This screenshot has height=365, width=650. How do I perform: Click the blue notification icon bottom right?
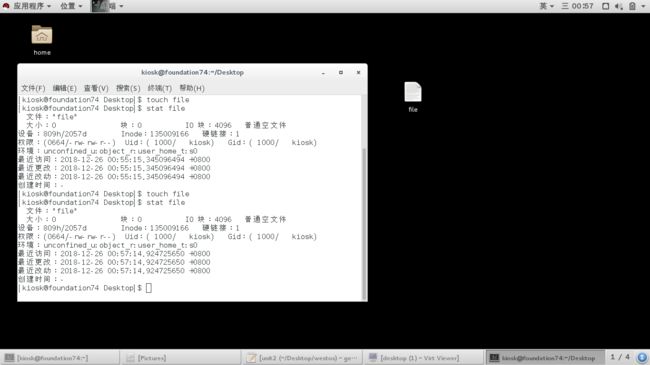tap(642, 357)
